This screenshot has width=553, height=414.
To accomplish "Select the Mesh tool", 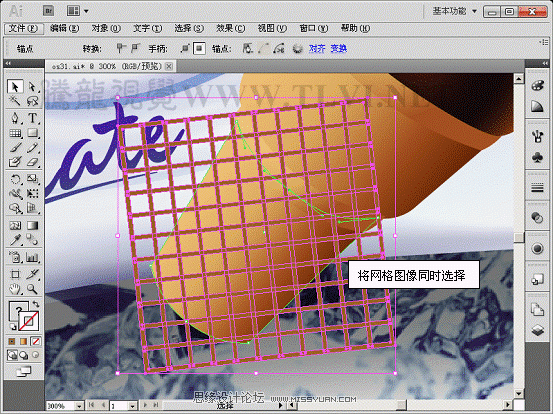I will tap(15, 225).
